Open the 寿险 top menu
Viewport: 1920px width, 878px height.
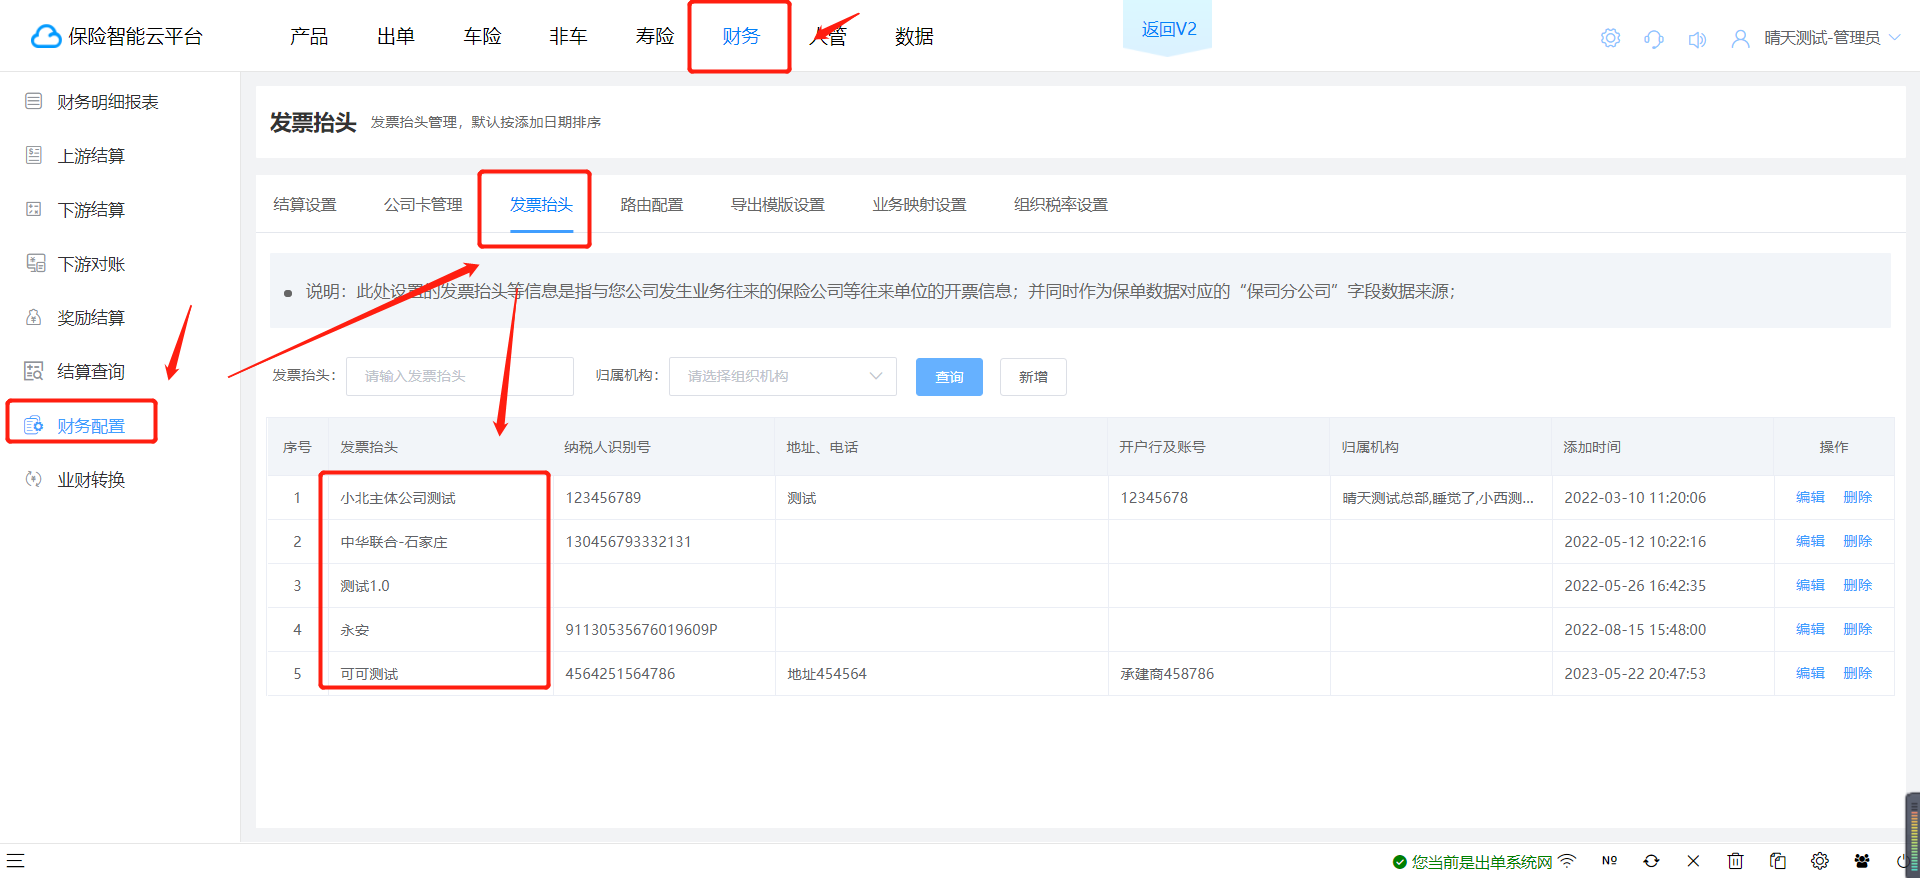[655, 37]
